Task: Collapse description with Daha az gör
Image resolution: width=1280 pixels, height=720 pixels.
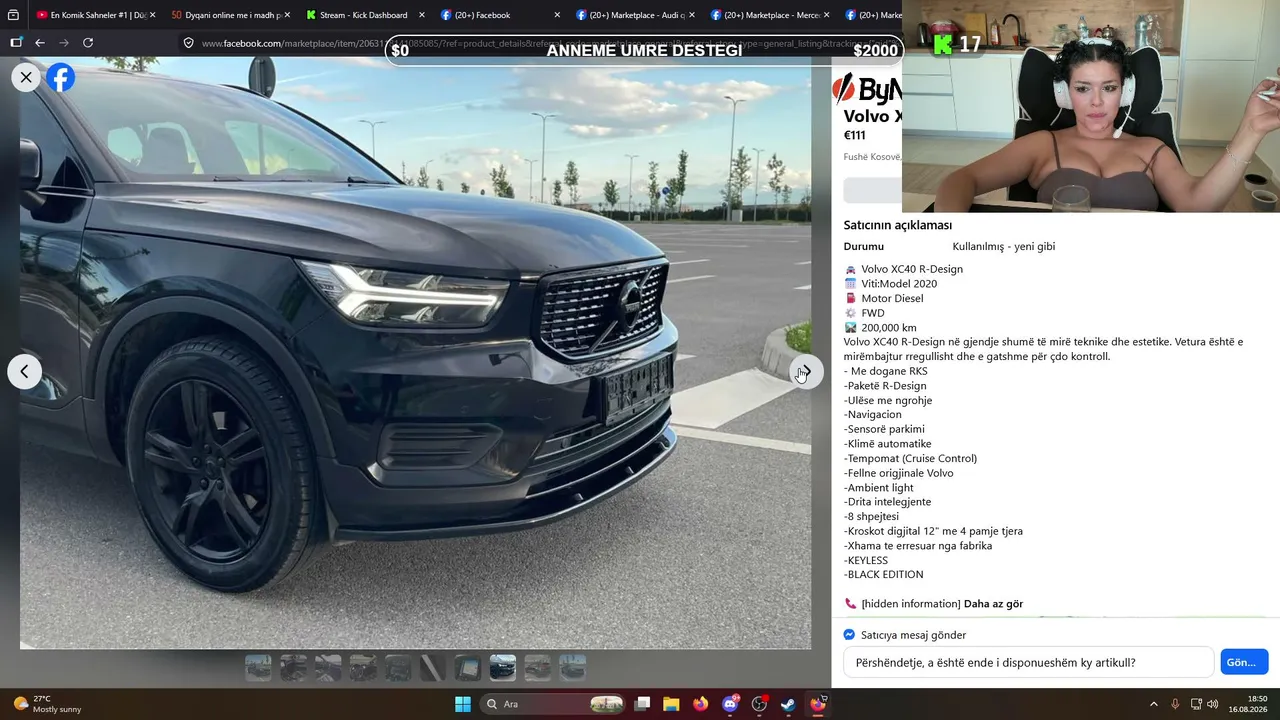Action: [x=993, y=604]
